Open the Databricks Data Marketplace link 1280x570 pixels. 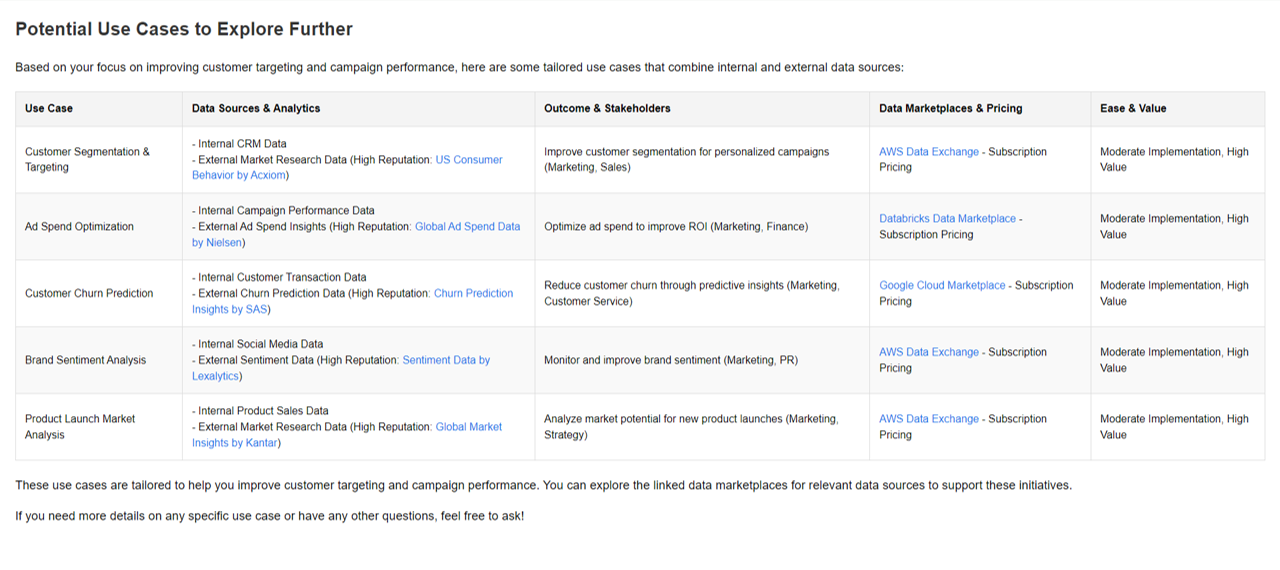tap(947, 218)
